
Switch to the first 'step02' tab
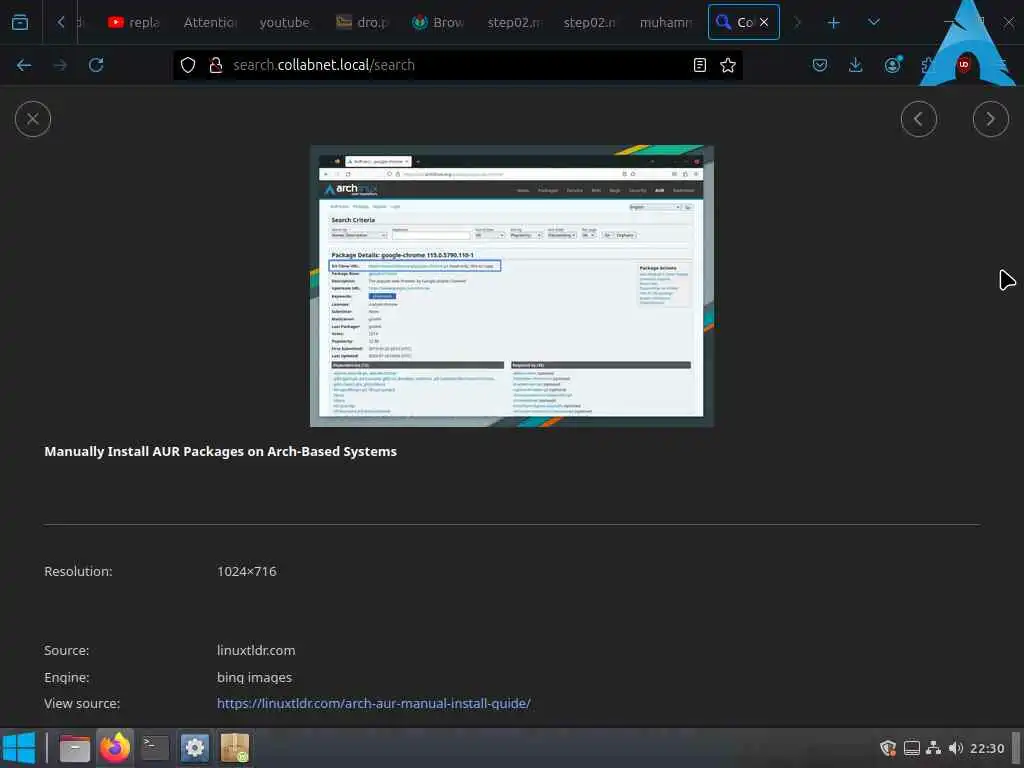tap(514, 23)
